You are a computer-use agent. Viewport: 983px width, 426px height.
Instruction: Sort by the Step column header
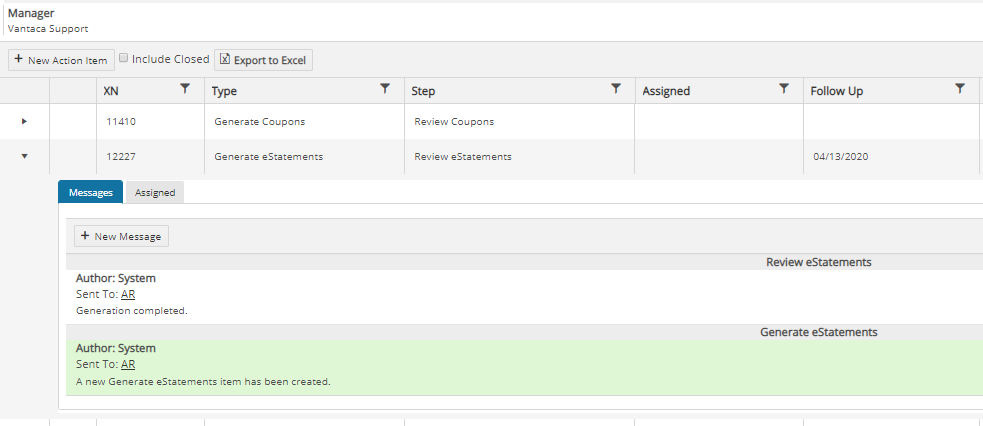pos(424,91)
